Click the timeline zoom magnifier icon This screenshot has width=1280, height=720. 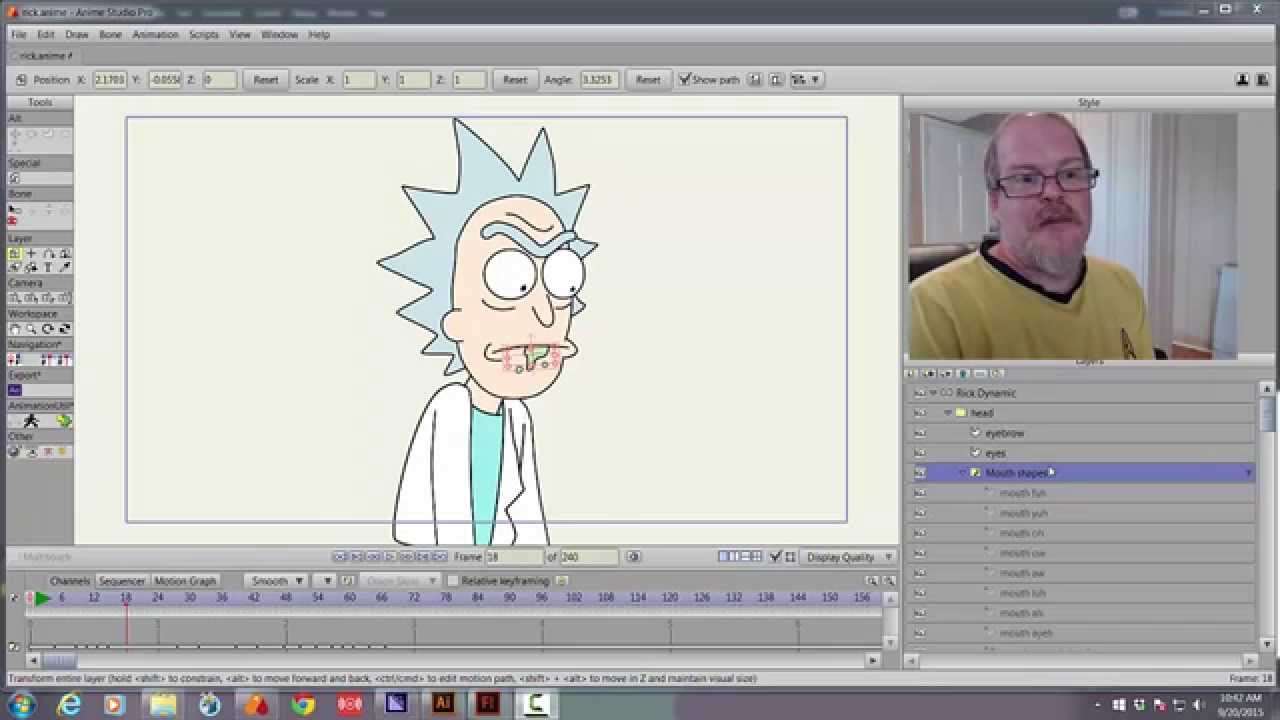872,581
